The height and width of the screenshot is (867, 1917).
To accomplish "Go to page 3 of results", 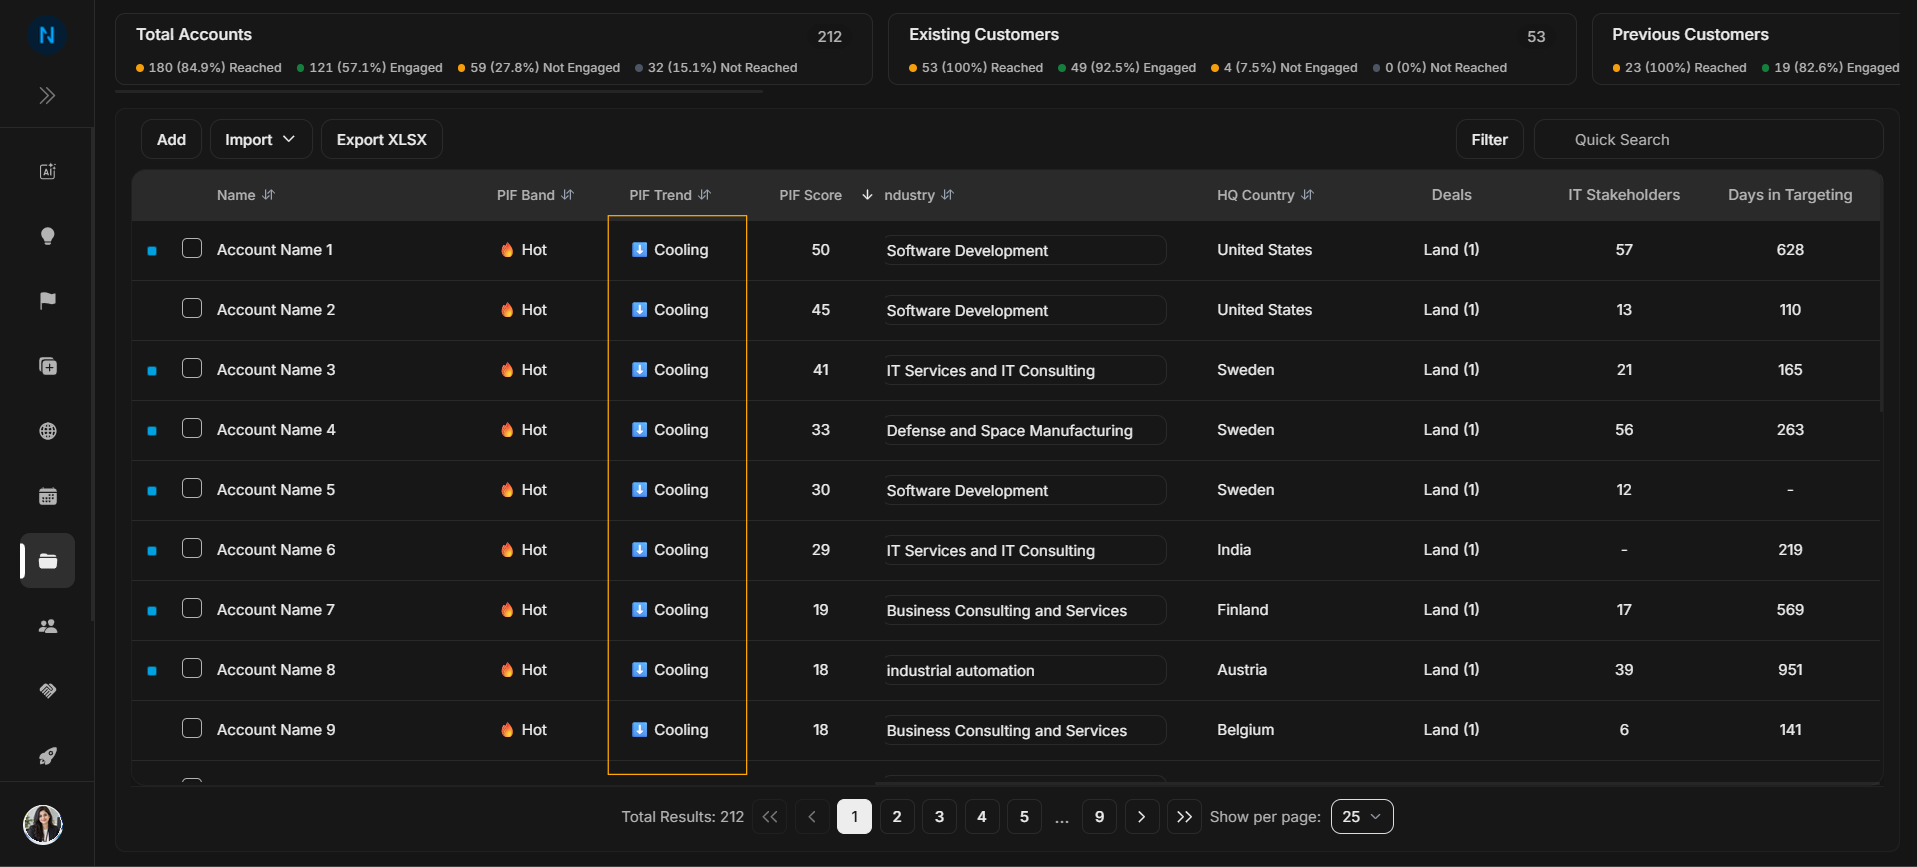I will 939,817.
